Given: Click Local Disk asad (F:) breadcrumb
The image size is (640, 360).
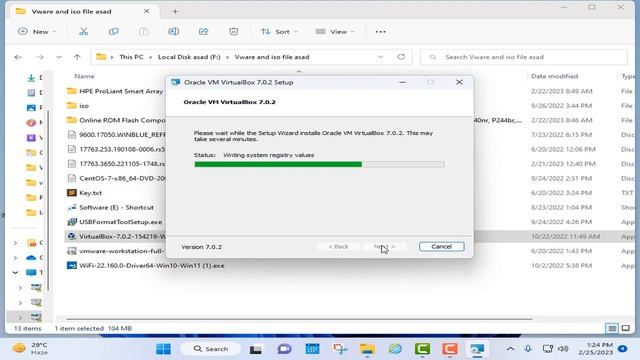Looking at the screenshot, I should coord(189,57).
